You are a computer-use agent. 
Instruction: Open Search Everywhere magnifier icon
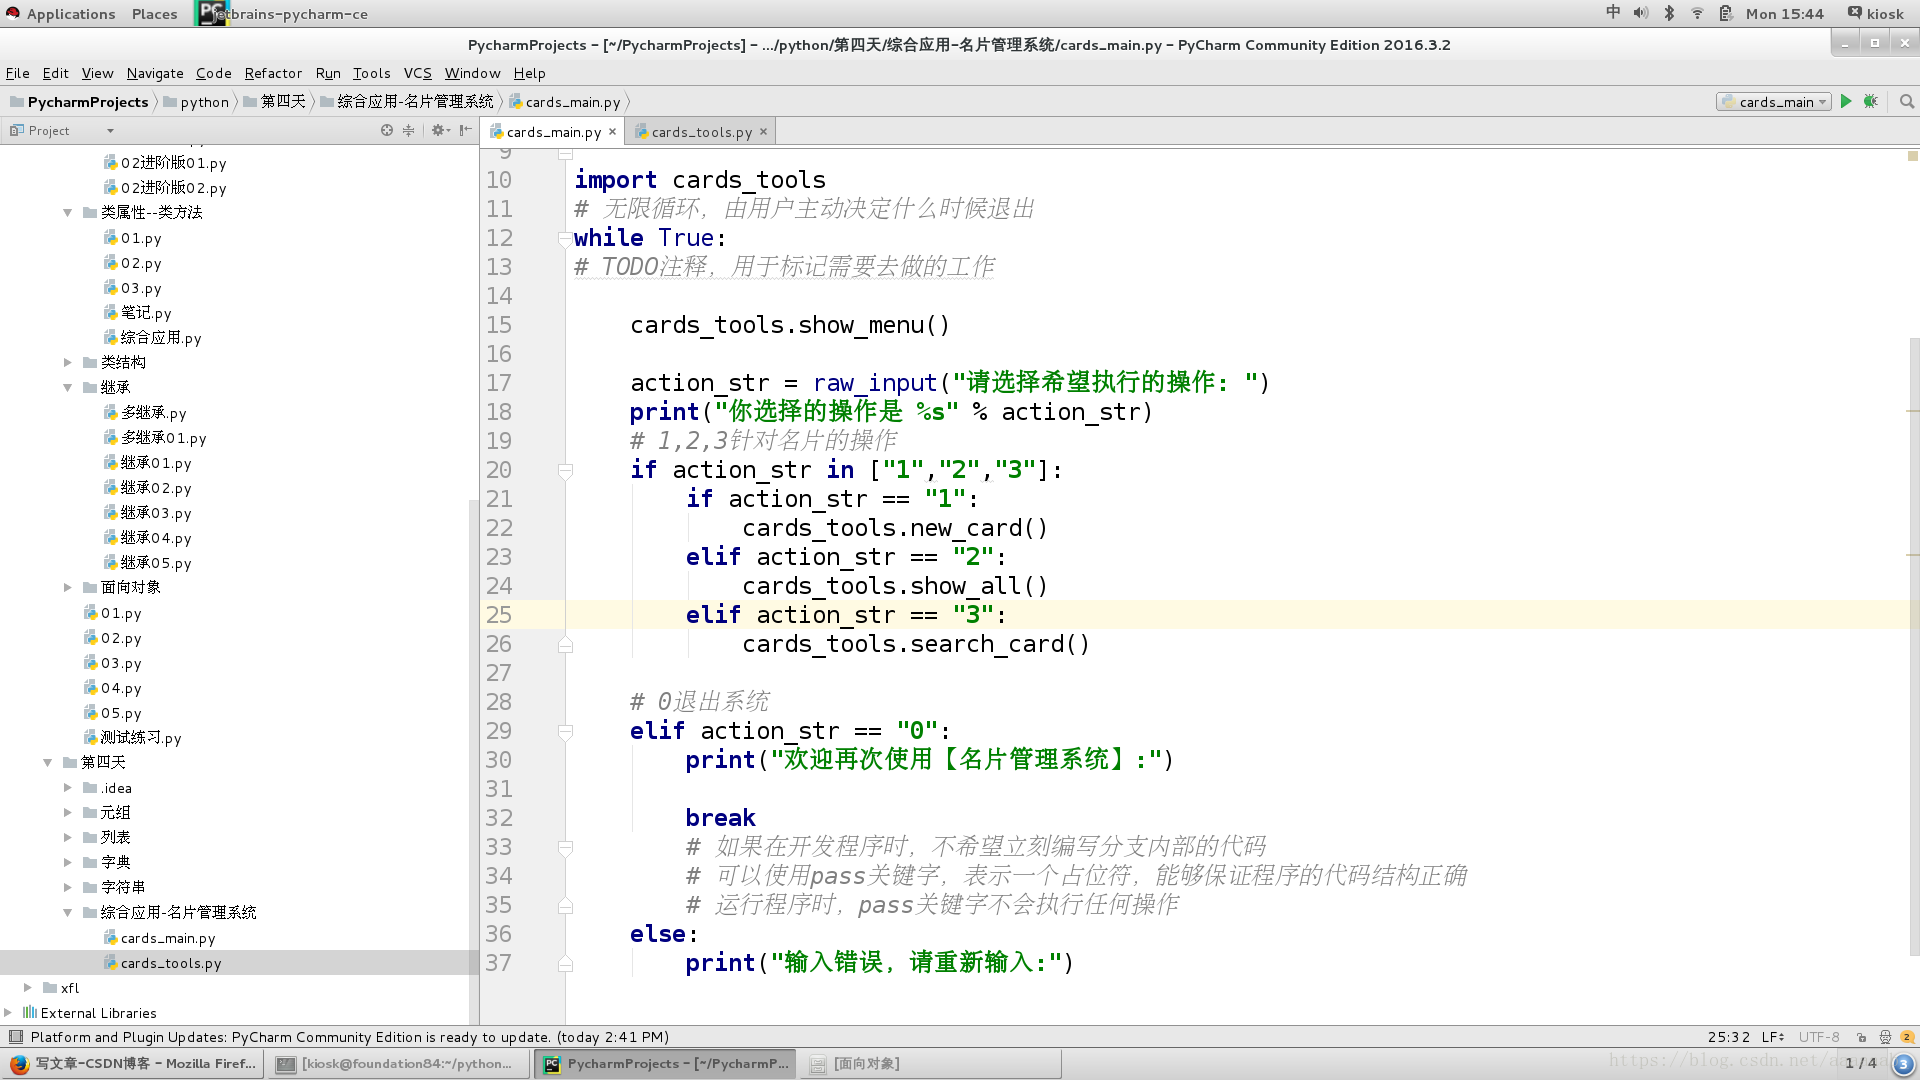(1907, 101)
